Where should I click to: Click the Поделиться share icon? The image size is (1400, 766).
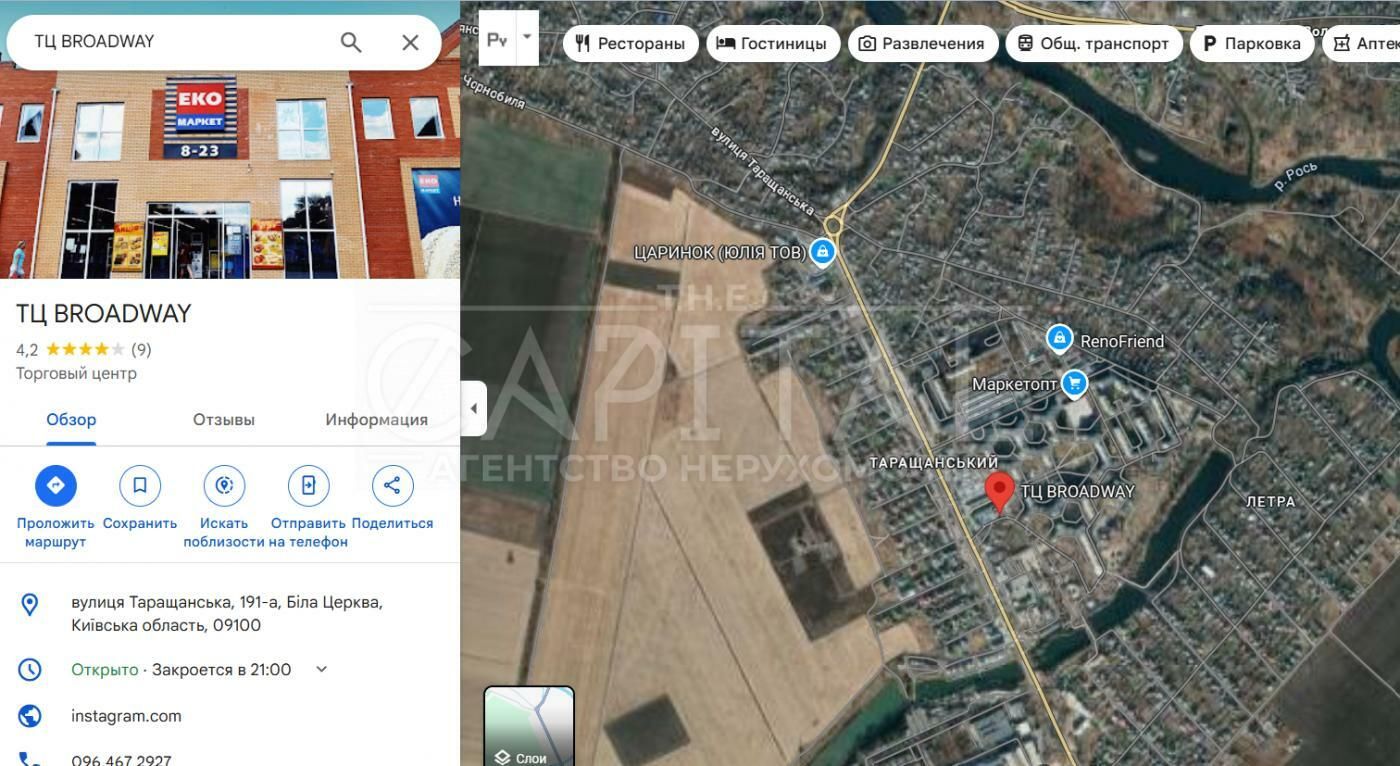click(392, 485)
